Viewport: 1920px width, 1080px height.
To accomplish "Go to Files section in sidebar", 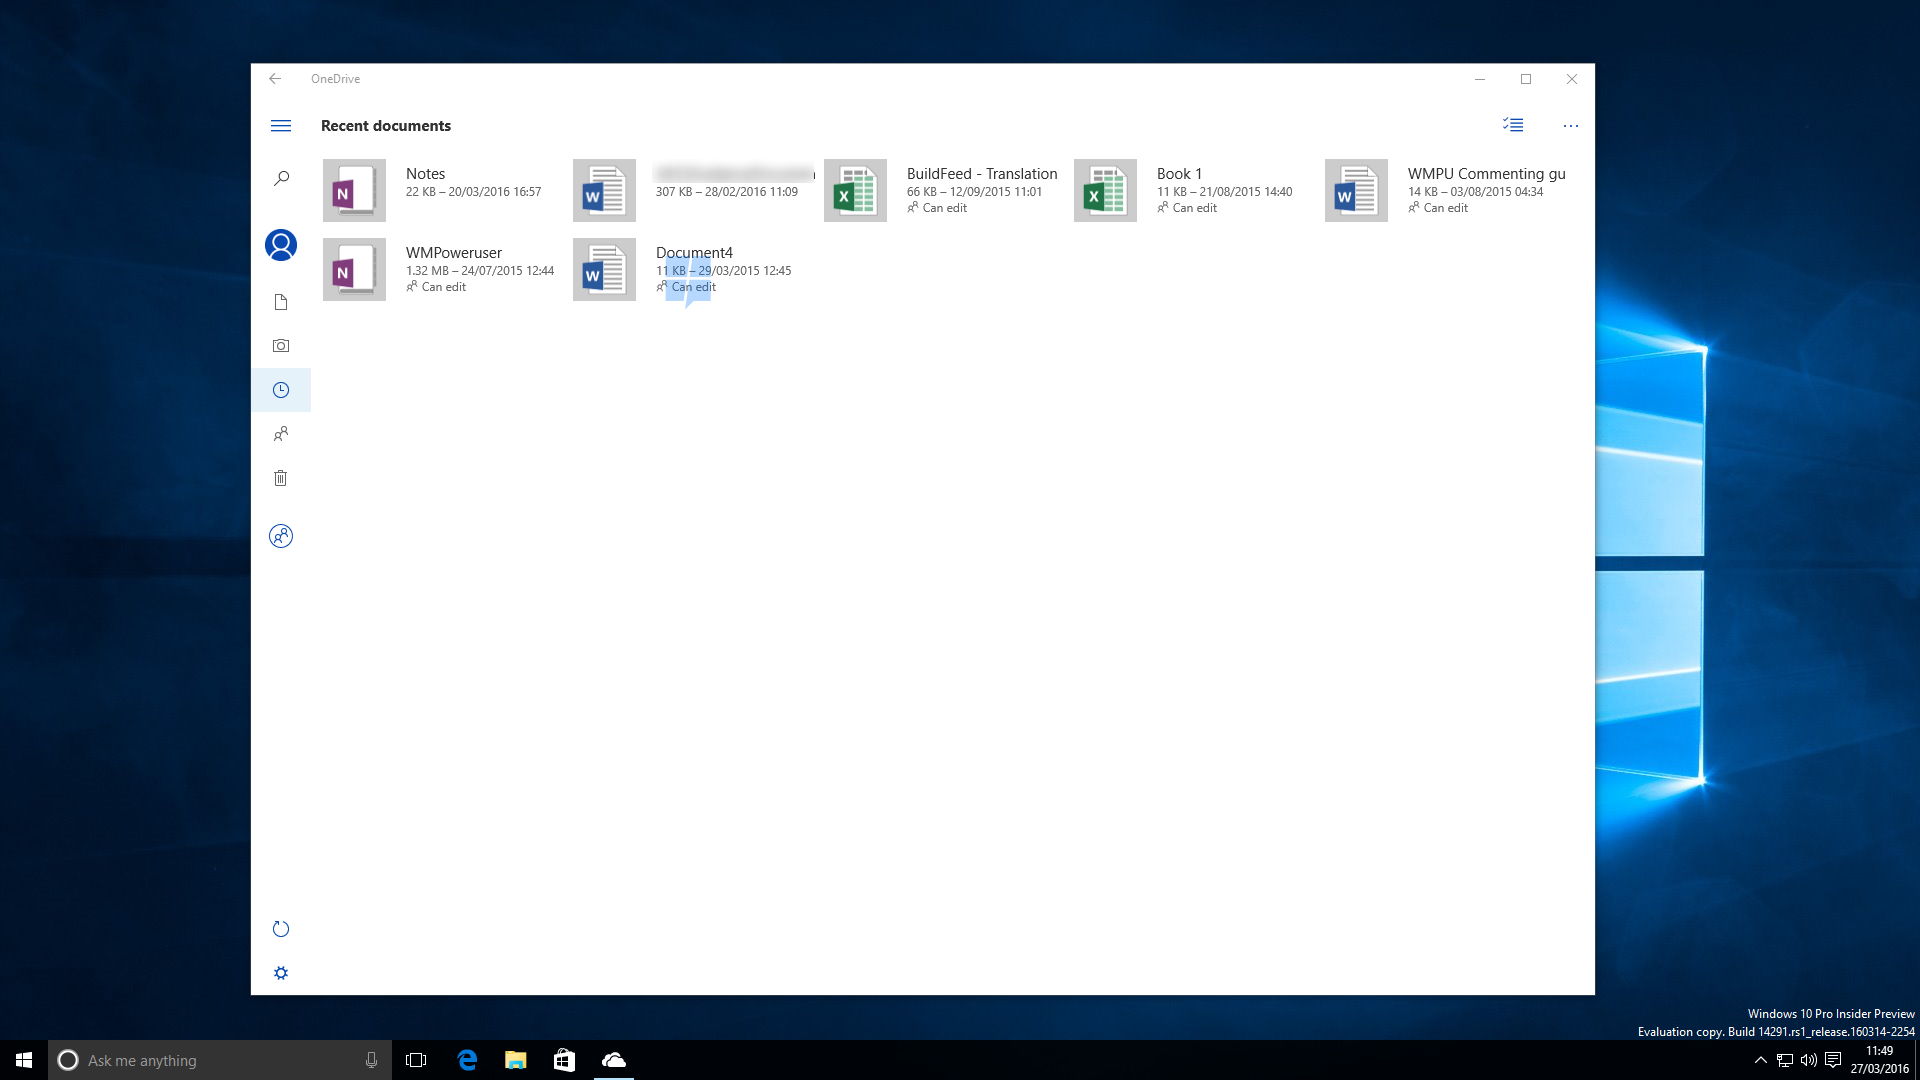I will coord(281,302).
